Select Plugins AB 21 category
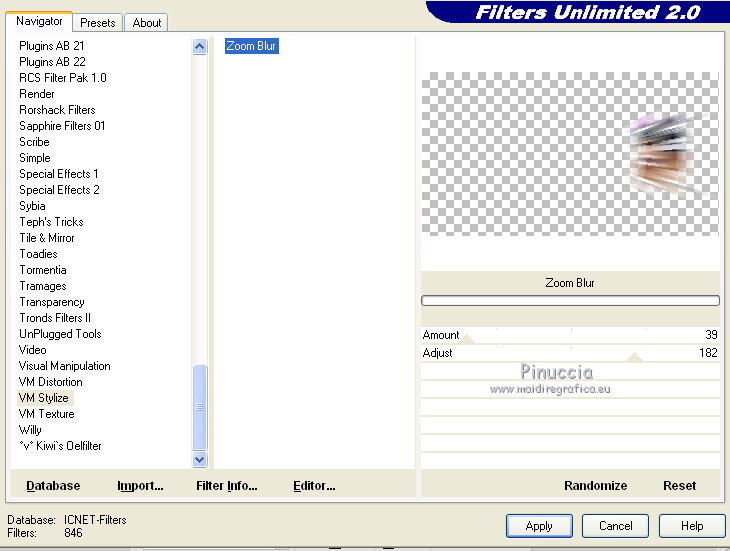 click(x=52, y=46)
